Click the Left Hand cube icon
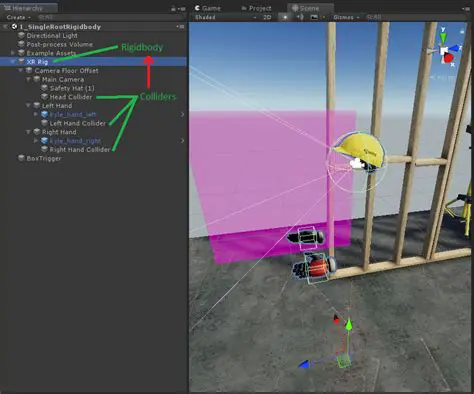 (x=37, y=106)
